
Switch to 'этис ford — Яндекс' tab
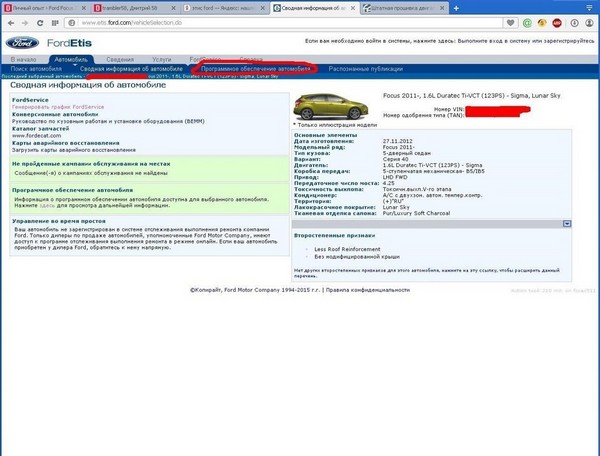pos(224,8)
